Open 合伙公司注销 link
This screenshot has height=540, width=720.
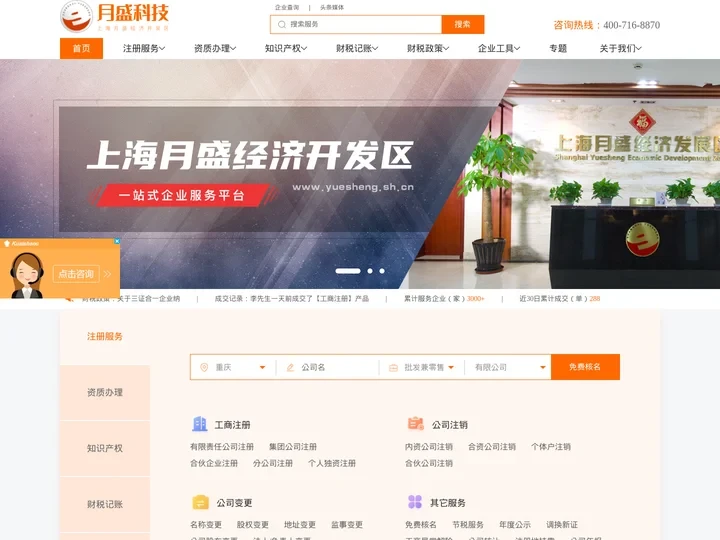[x=429, y=463]
